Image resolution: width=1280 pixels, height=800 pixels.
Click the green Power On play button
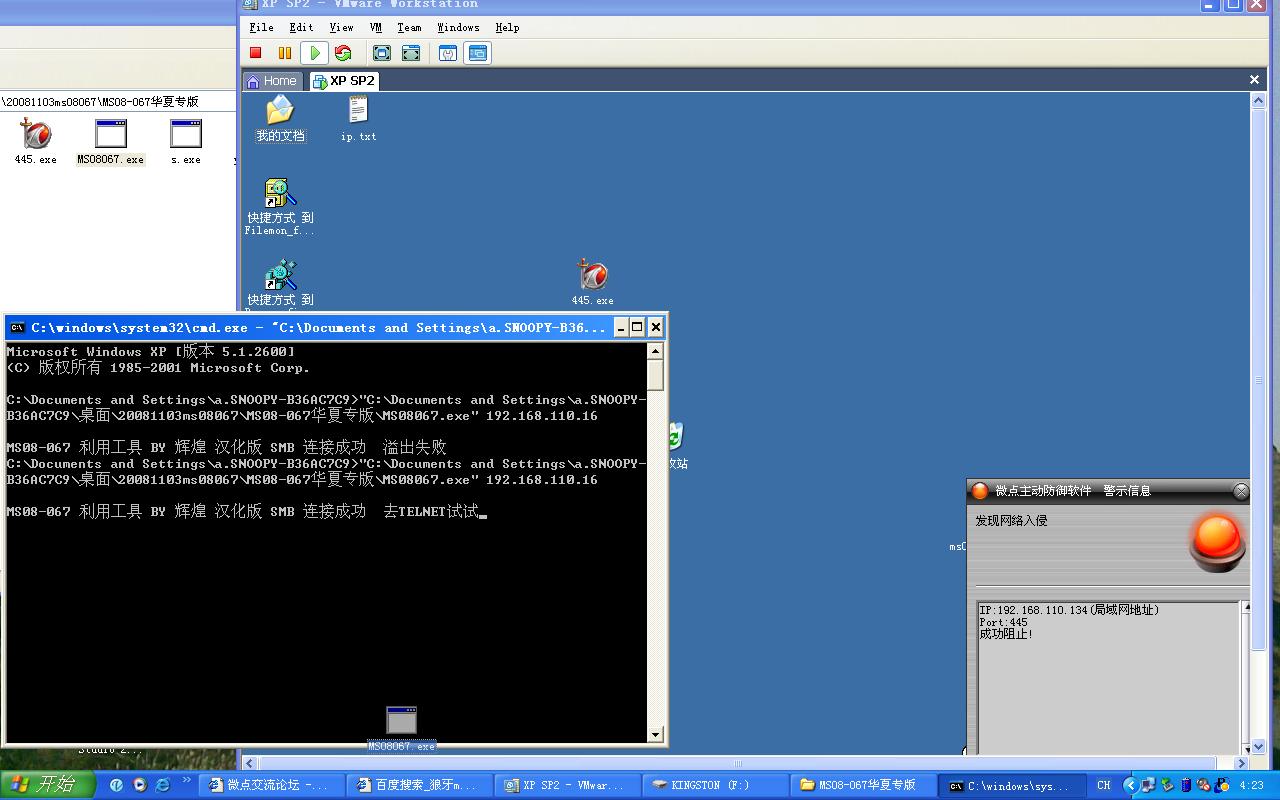coord(315,53)
